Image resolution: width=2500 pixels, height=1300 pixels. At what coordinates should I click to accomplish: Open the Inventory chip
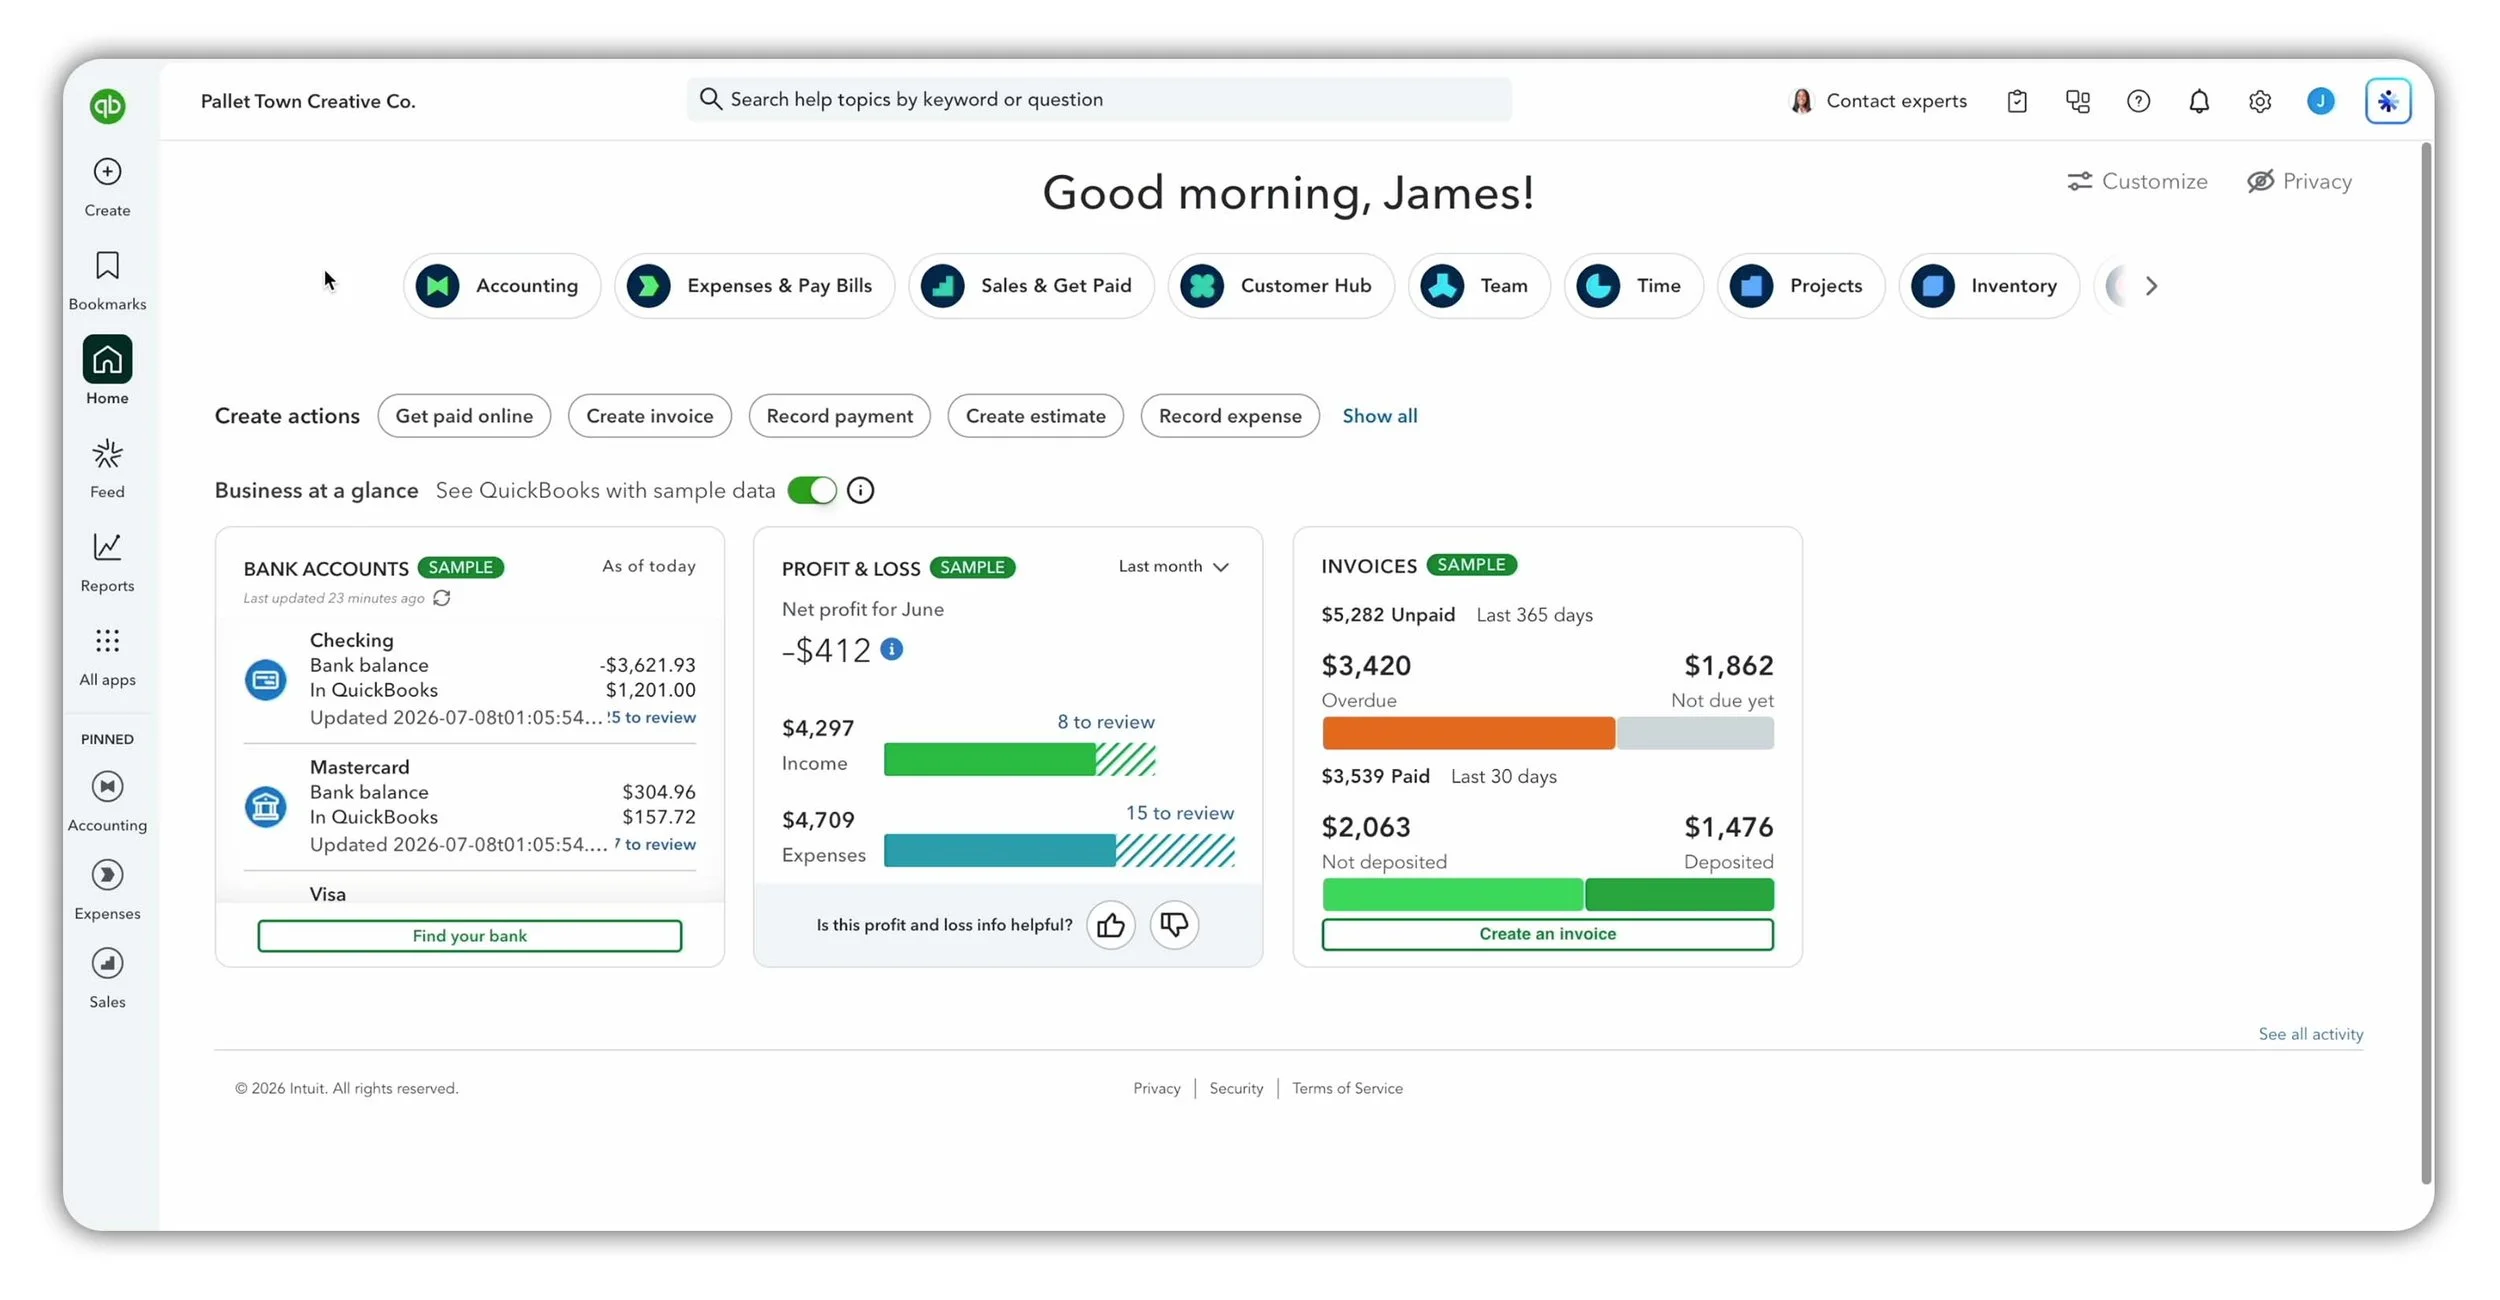(x=1988, y=286)
